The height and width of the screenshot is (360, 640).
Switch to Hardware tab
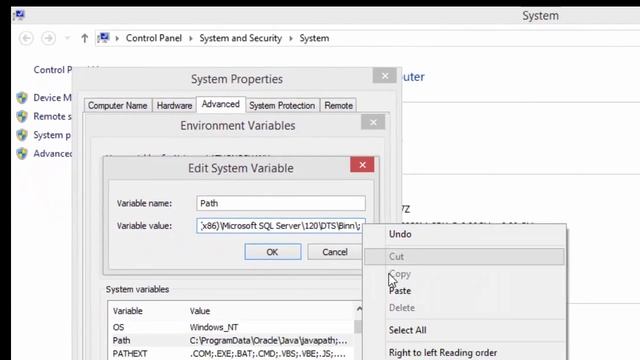click(174, 105)
